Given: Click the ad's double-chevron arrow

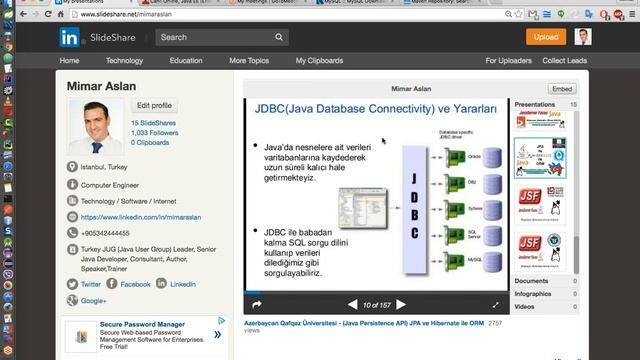Looking at the screenshot, I should pyautogui.click(x=218, y=335).
